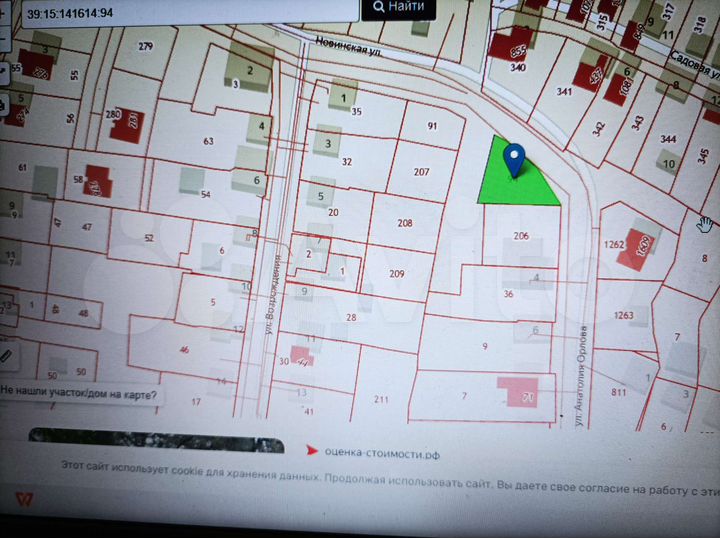Click the red arrow icon before оценка-стоимости.рф

click(x=311, y=452)
